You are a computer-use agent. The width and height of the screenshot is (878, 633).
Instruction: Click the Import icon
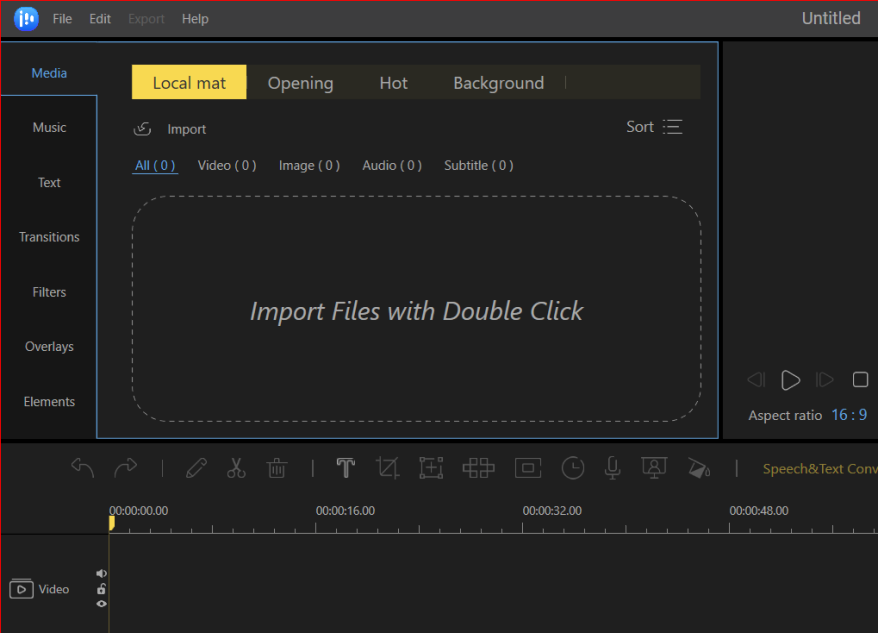[x=142, y=129]
